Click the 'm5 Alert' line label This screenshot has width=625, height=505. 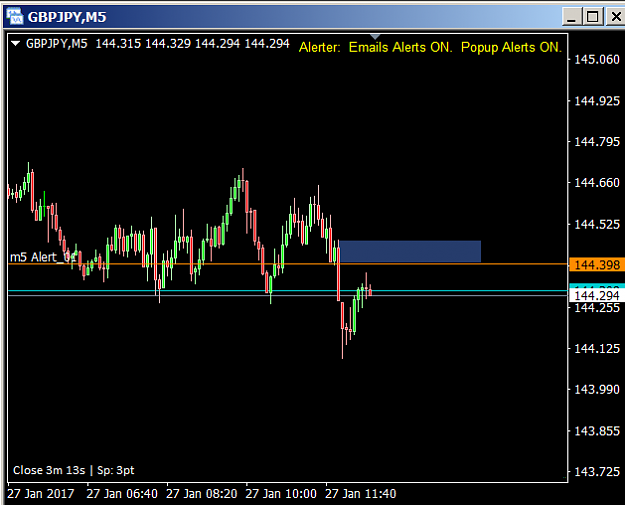[x=42, y=257]
